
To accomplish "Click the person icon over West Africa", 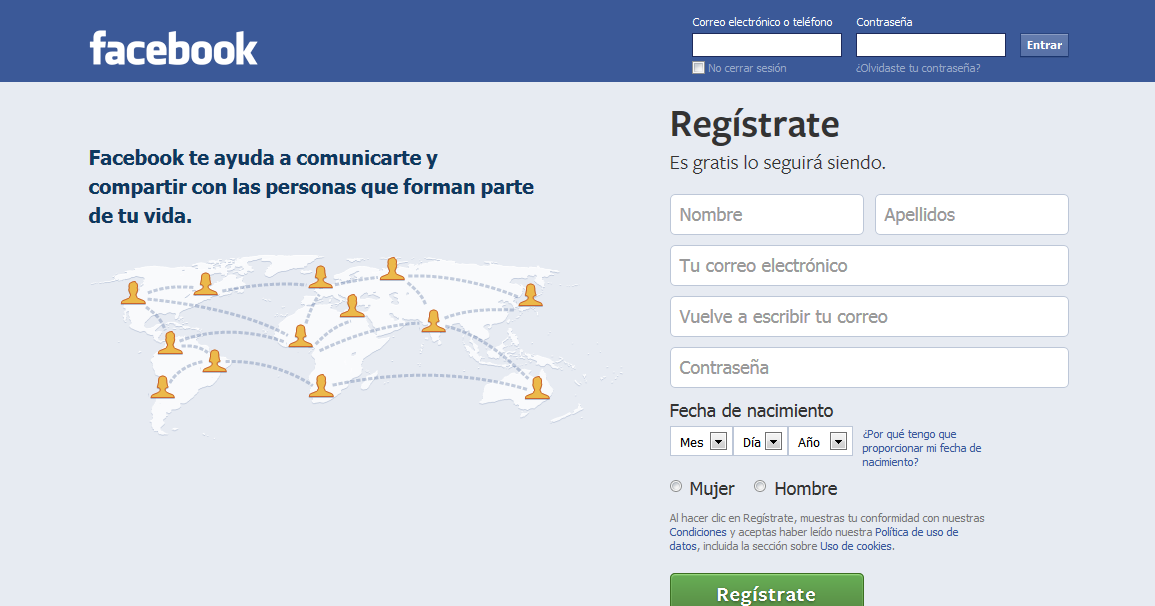I will pos(300,336).
